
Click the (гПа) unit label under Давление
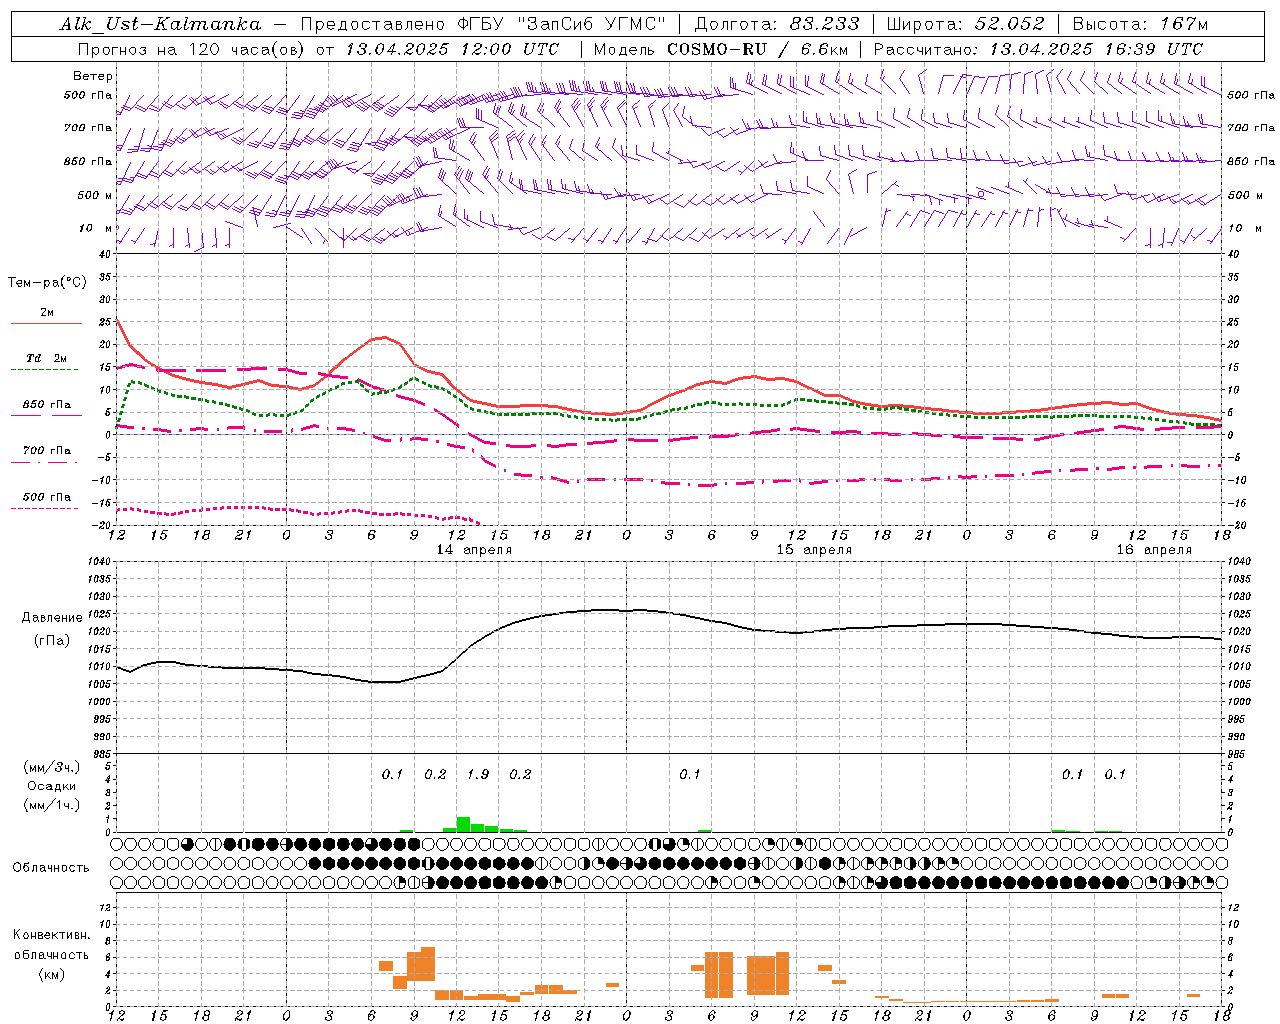pos(52,641)
